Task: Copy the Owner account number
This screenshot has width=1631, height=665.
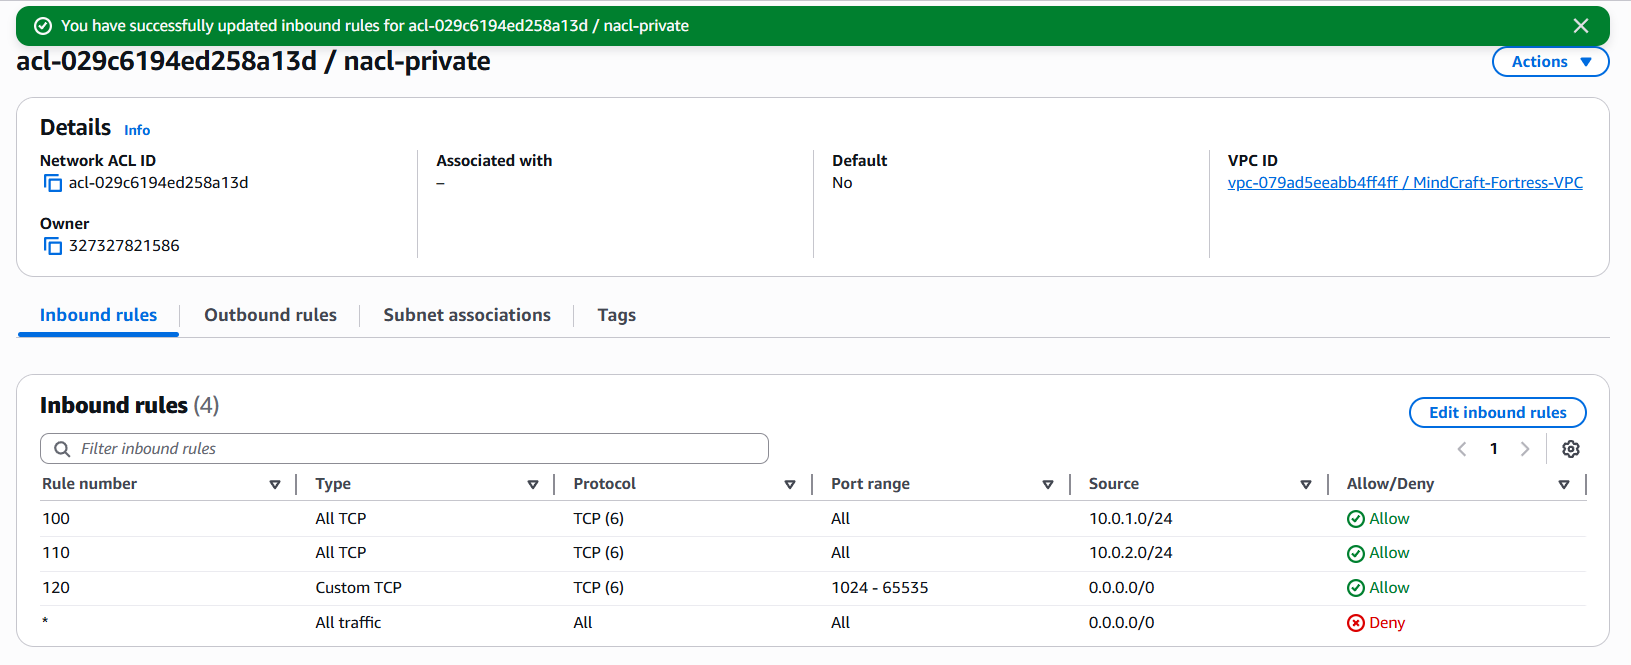Action: [53, 246]
